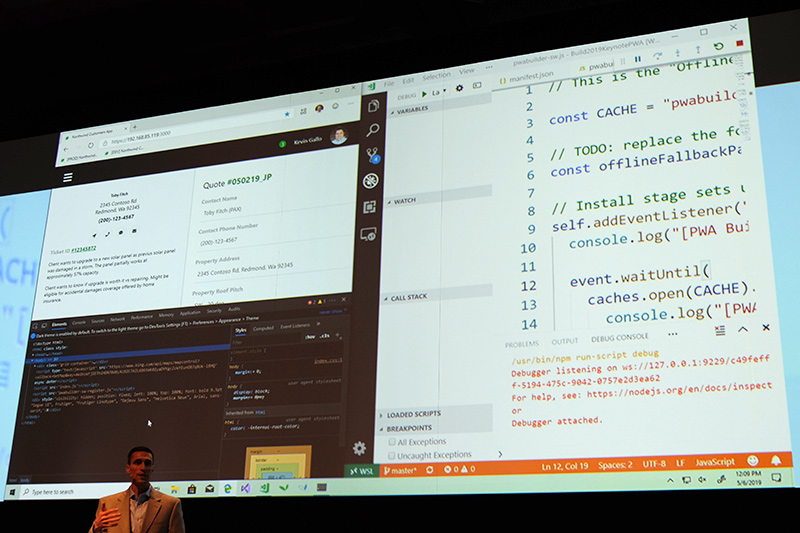Open the Debug view in the activity bar
Screen dimensions: 800x533
tap(371, 181)
